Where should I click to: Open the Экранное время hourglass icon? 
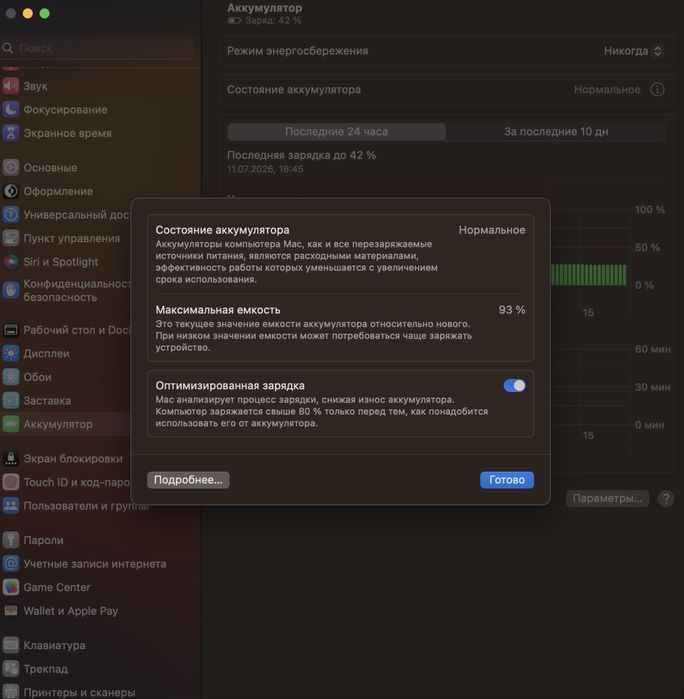(x=11, y=133)
